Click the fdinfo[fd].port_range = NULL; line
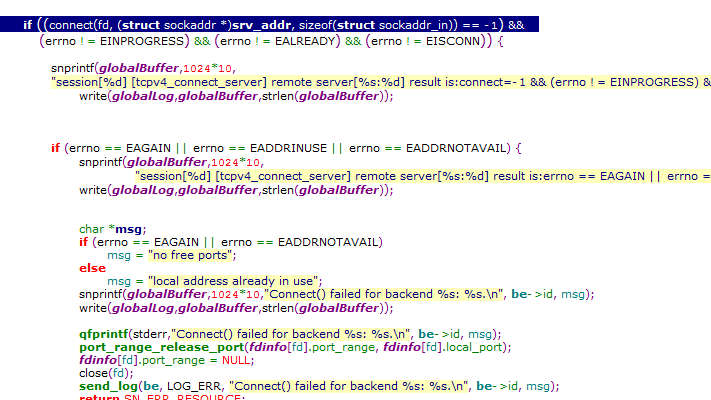The image size is (711, 400). click(166, 361)
